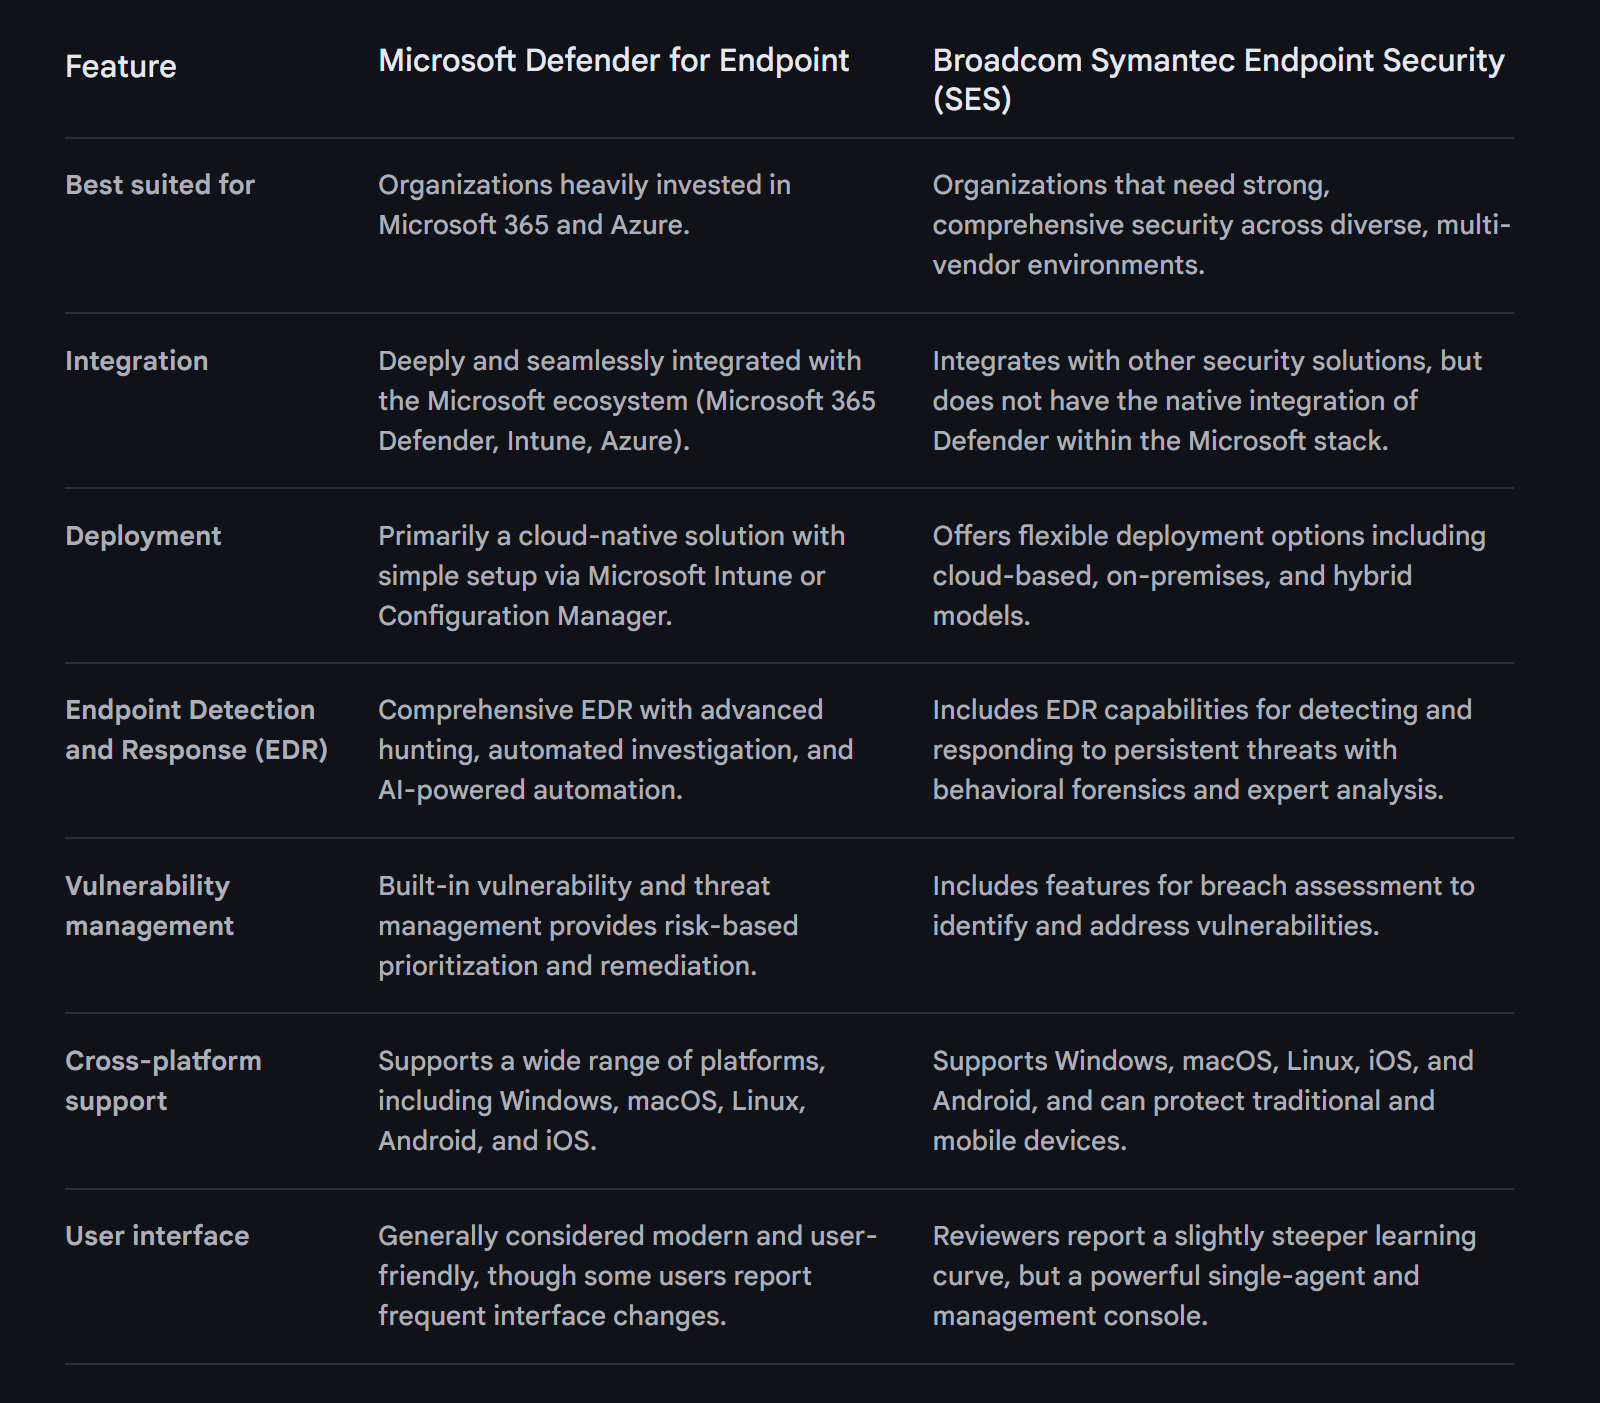This screenshot has width=1600, height=1403.
Task: Click the 'Offers flexible deployment options' cell
Action: [x=1208, y=576]
